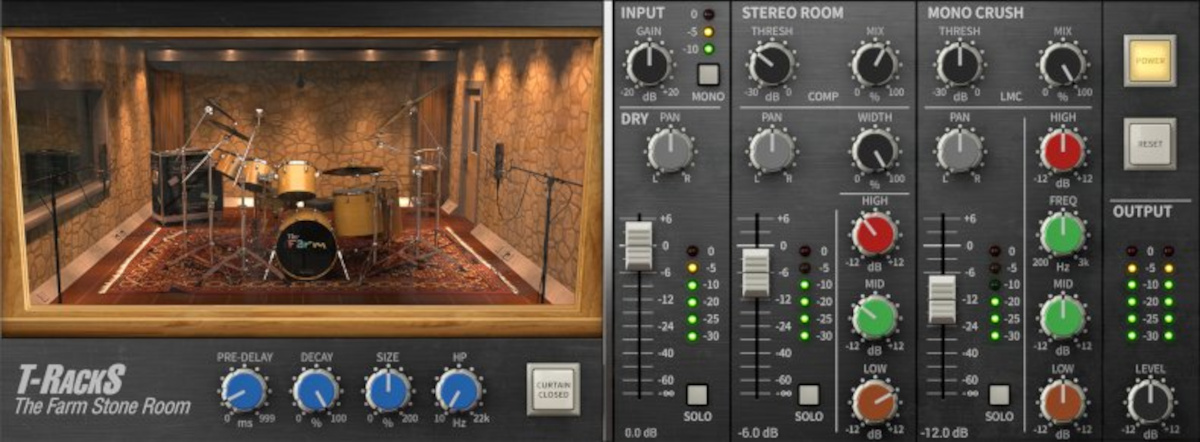
Task: Click the STEREO ROOM WIDTH knob
Action: [x=874, y=151]
